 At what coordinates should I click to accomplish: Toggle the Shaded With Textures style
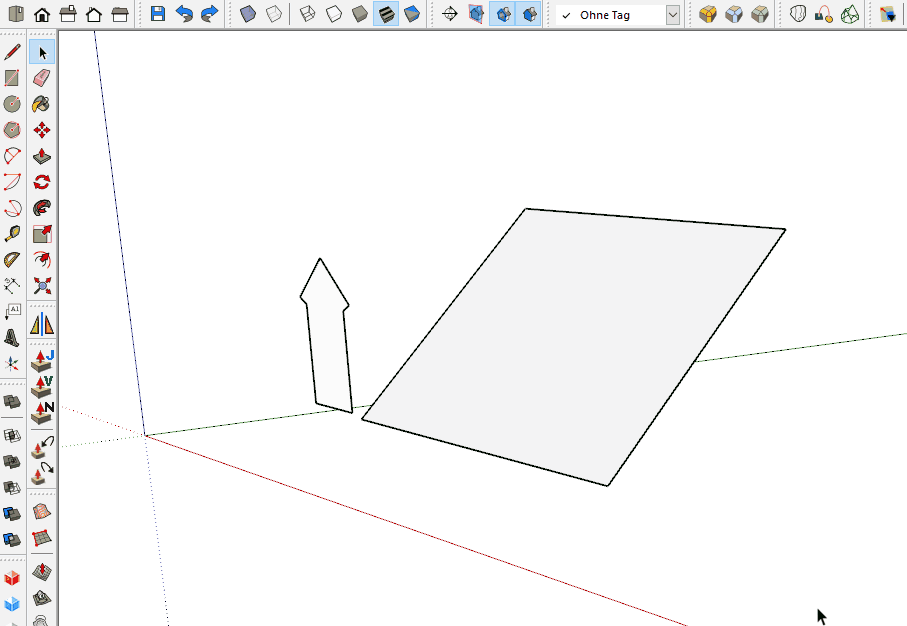tap(385, 15)
